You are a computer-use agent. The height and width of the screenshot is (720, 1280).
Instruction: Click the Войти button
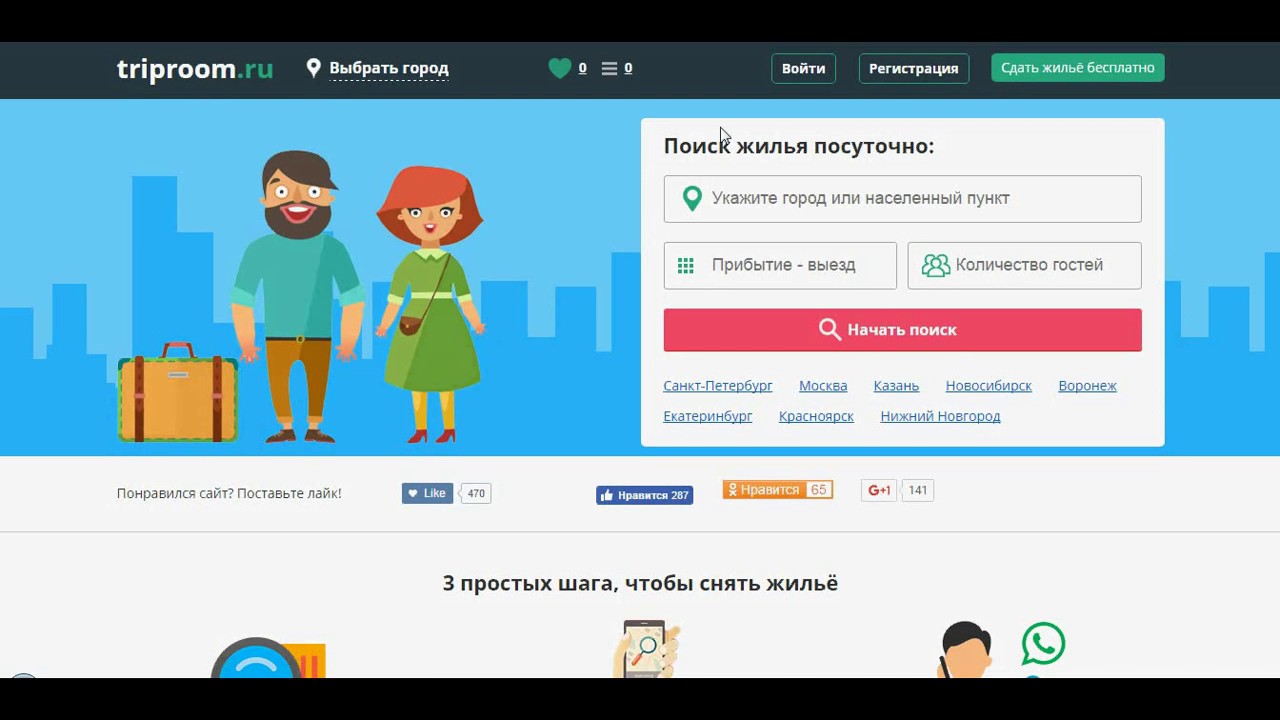click(803, 68)
